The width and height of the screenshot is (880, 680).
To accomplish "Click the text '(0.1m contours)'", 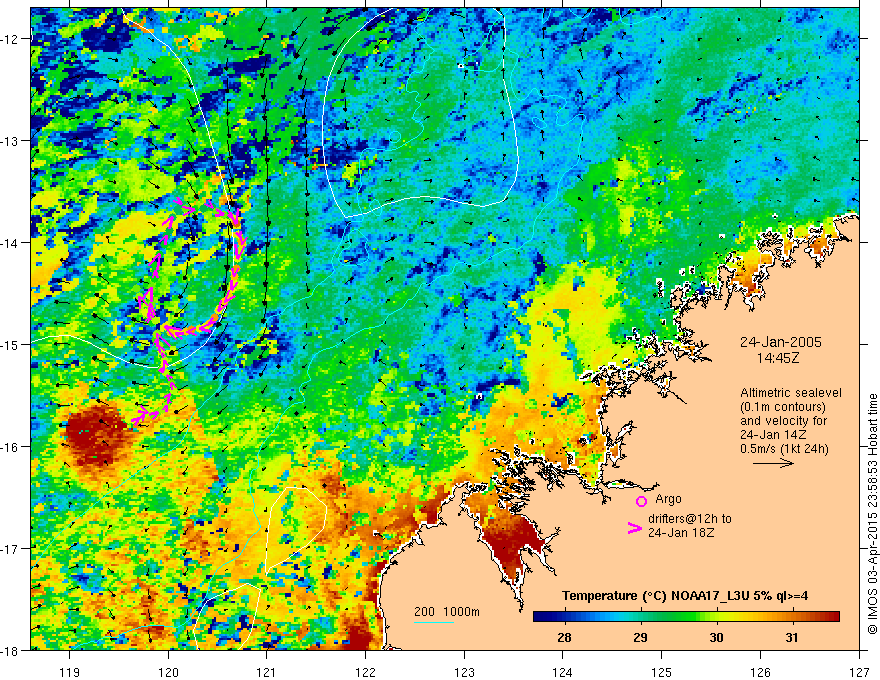I will pos(782,407).
